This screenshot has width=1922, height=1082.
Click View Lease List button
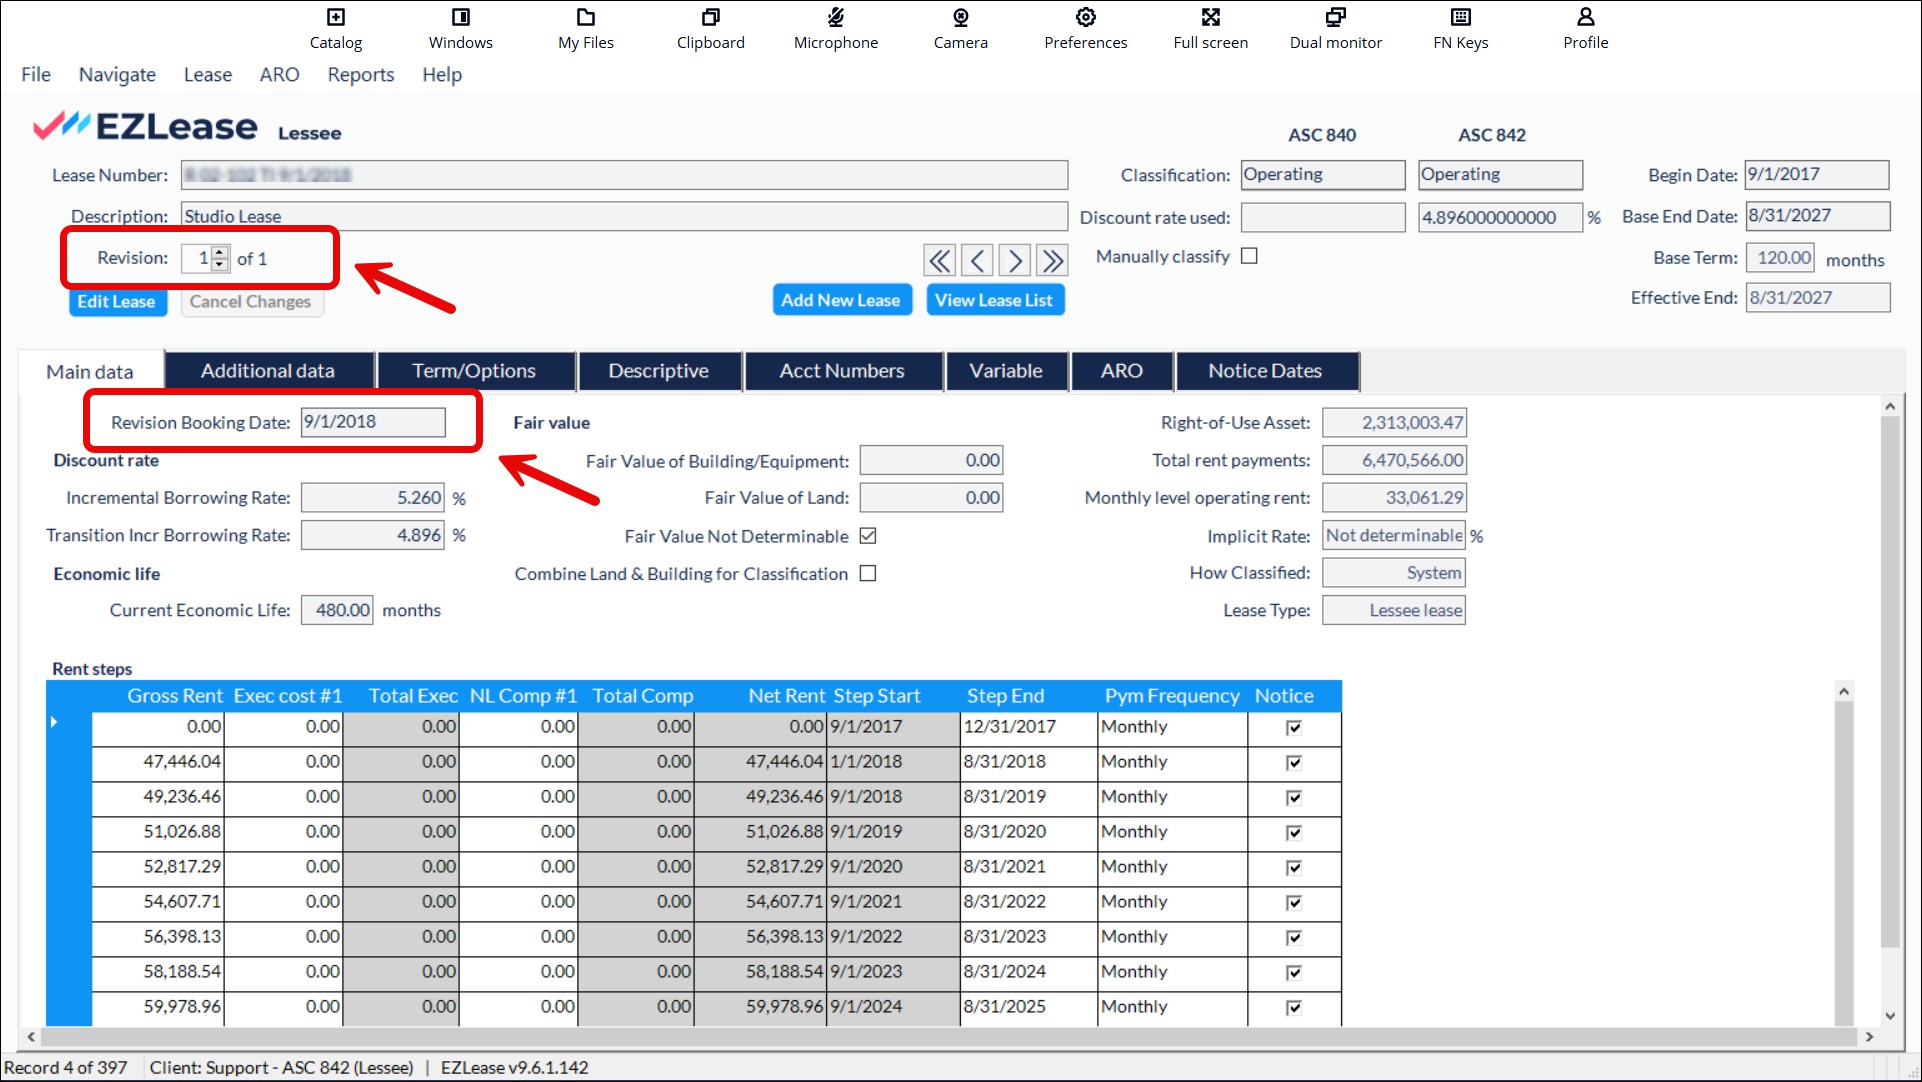coord(994,300)
